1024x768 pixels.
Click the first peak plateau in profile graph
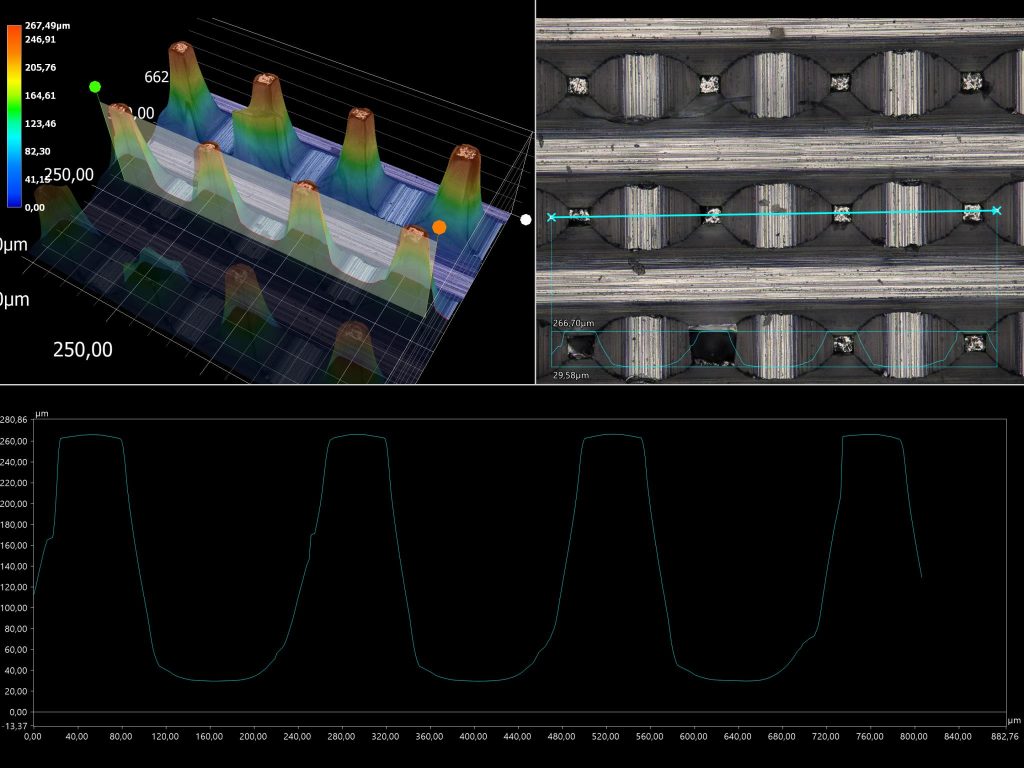90,435
